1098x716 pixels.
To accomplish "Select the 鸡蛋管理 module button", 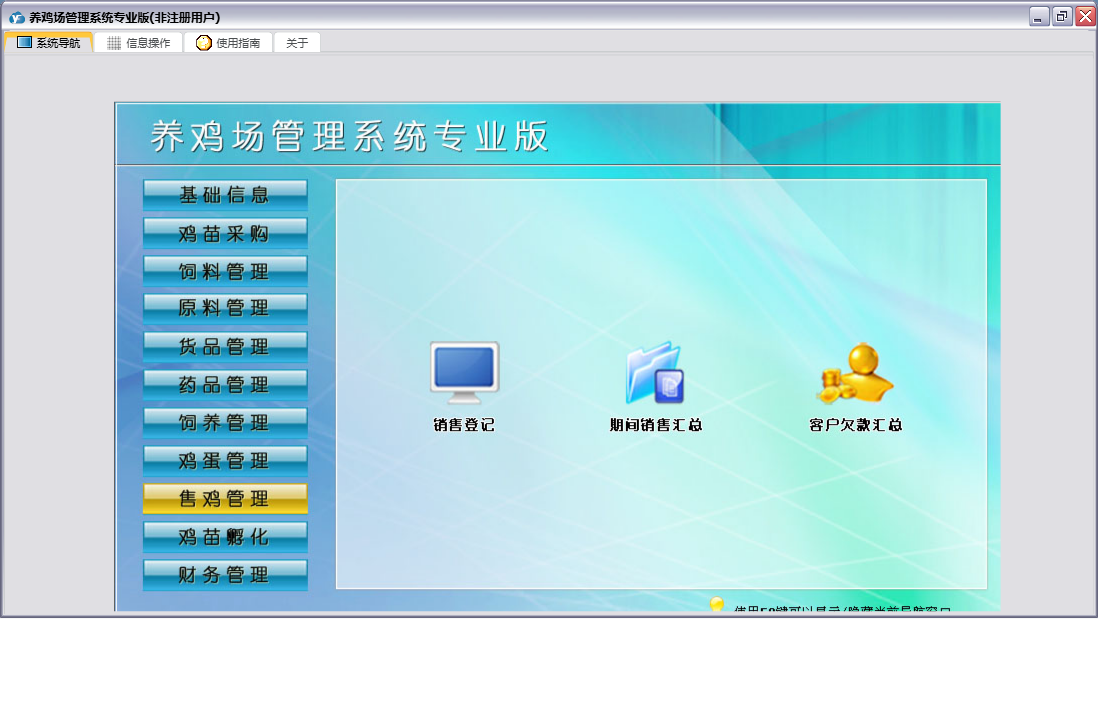I will (x=225, y=460).
